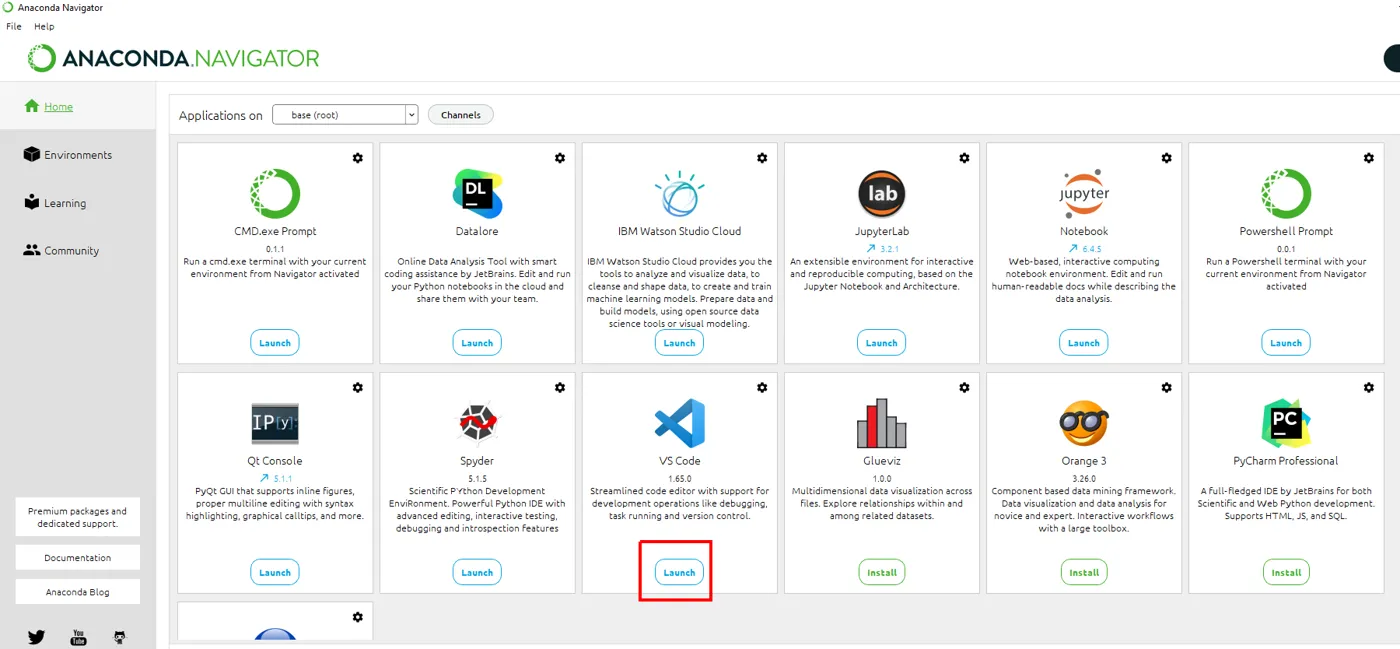The height and width of the screenshot is (649, 1400).
Task: Launch Datalore
Action: coord(477,343)
